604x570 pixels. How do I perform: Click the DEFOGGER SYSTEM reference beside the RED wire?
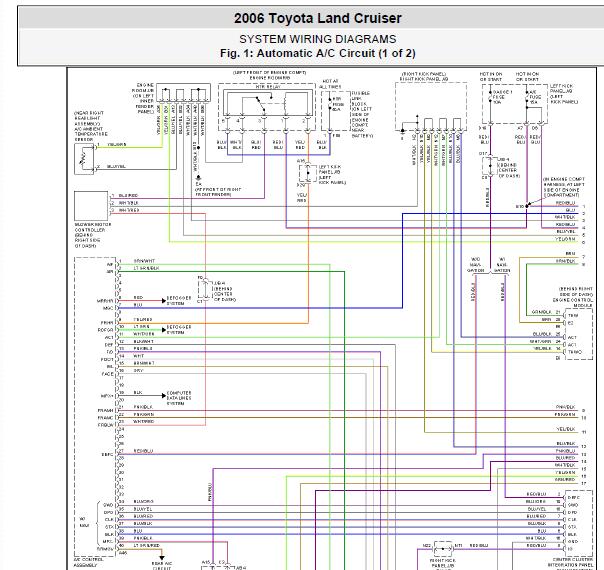pyautogui.click(x=179, y=300)
